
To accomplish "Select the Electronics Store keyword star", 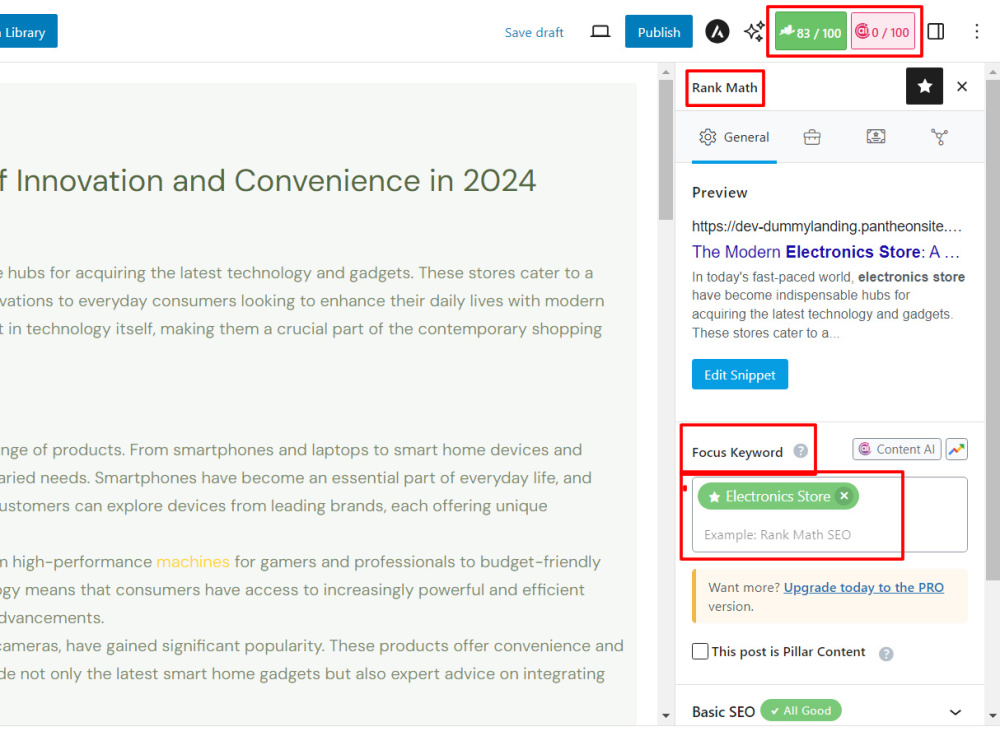I will (714, 497).
